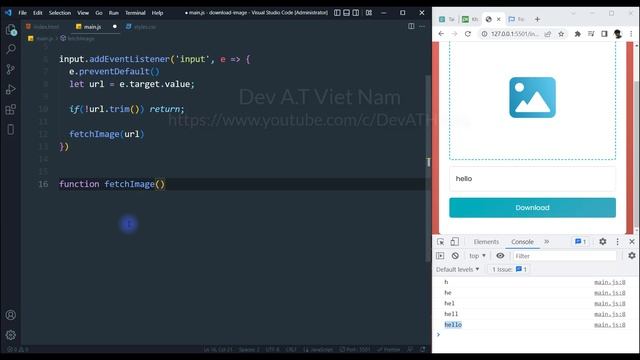Open the Search view in VS Code
Screen dimensions: 640x360
[11, 49]
